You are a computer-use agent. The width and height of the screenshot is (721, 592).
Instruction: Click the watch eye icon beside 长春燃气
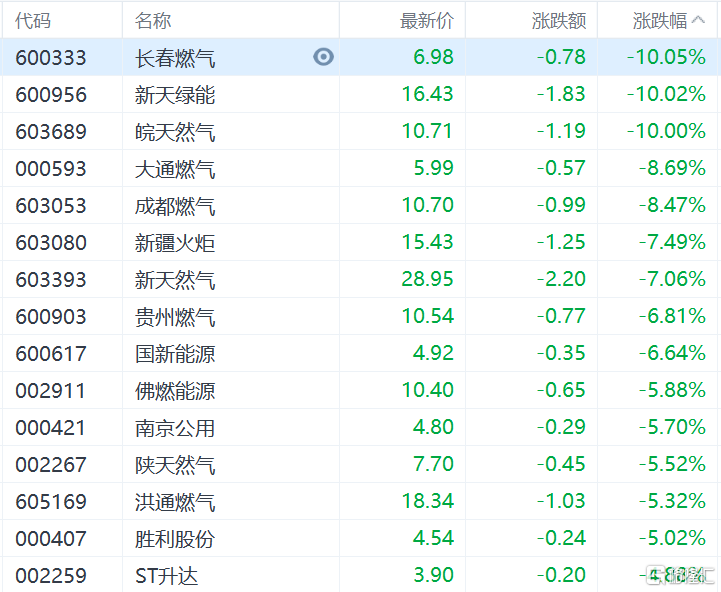point(323,57)
